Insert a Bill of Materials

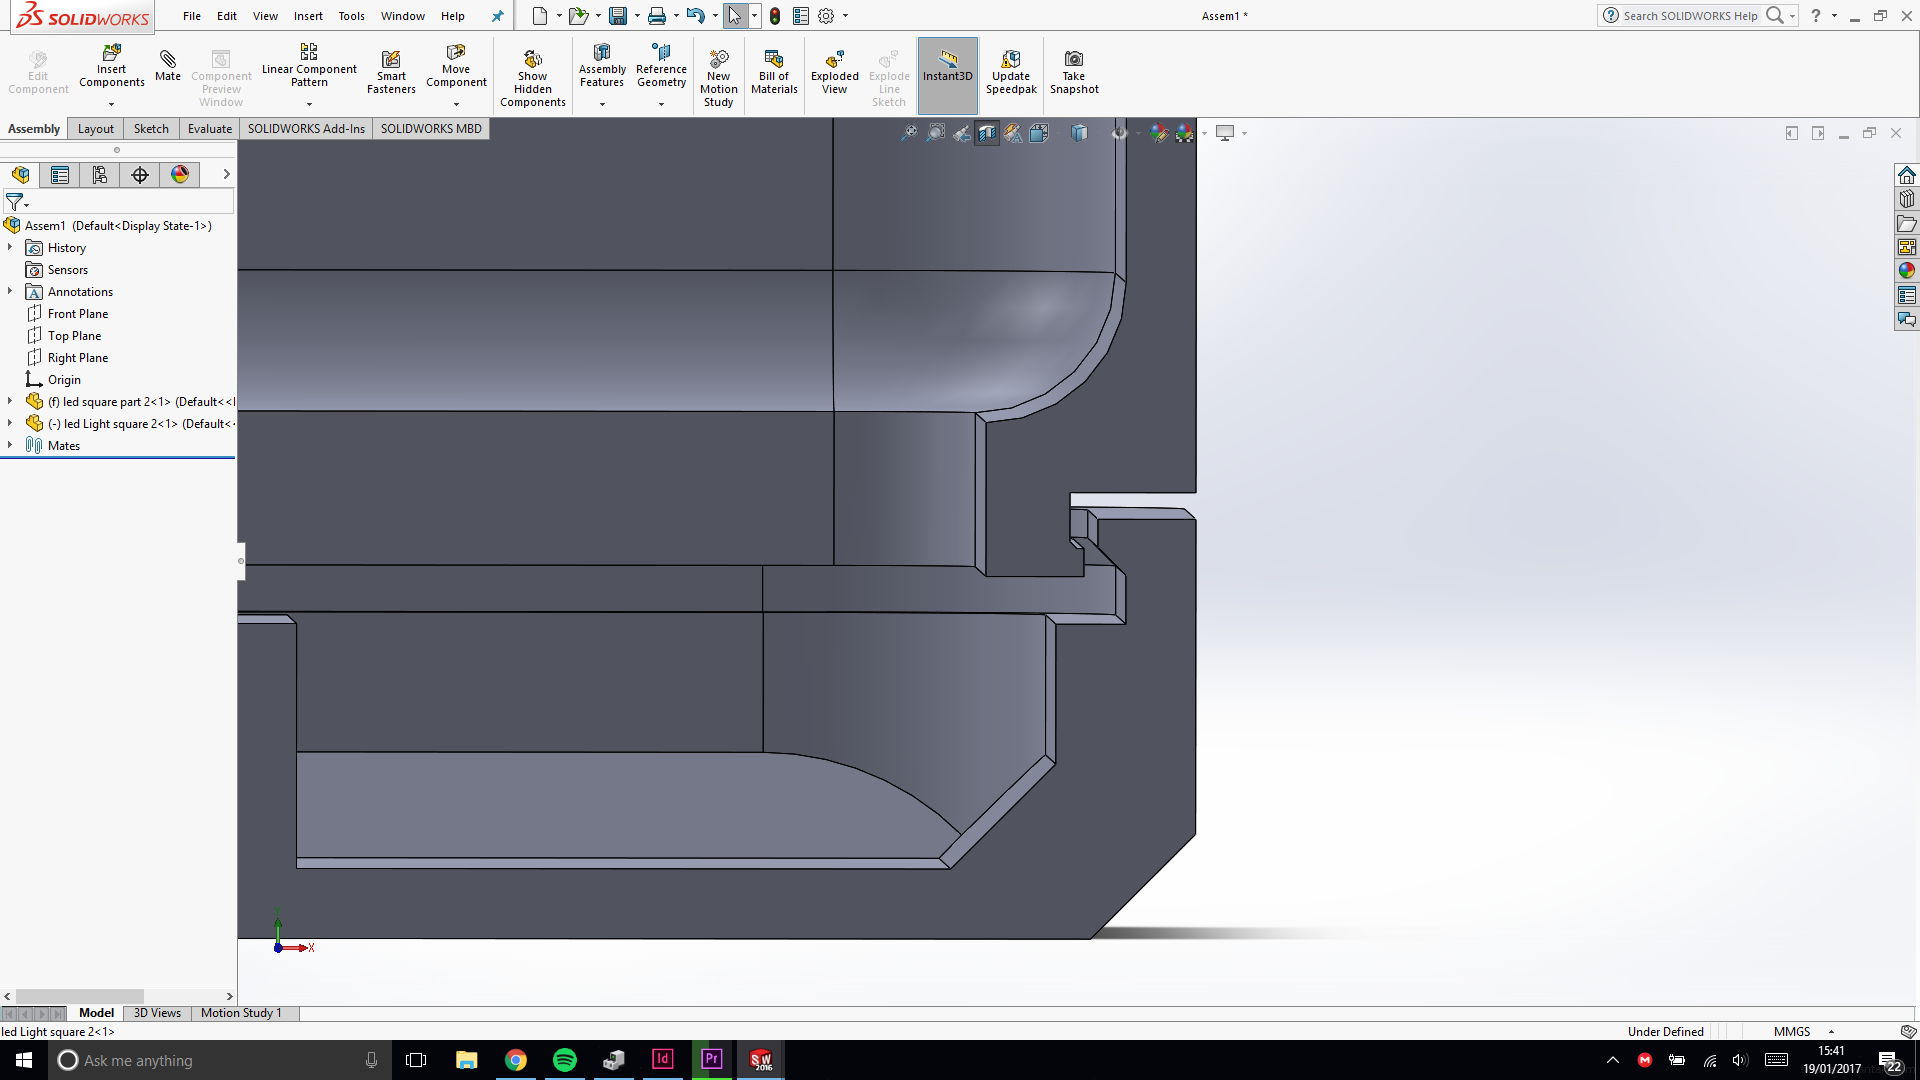pyautogui.click(x=774, y=72)
